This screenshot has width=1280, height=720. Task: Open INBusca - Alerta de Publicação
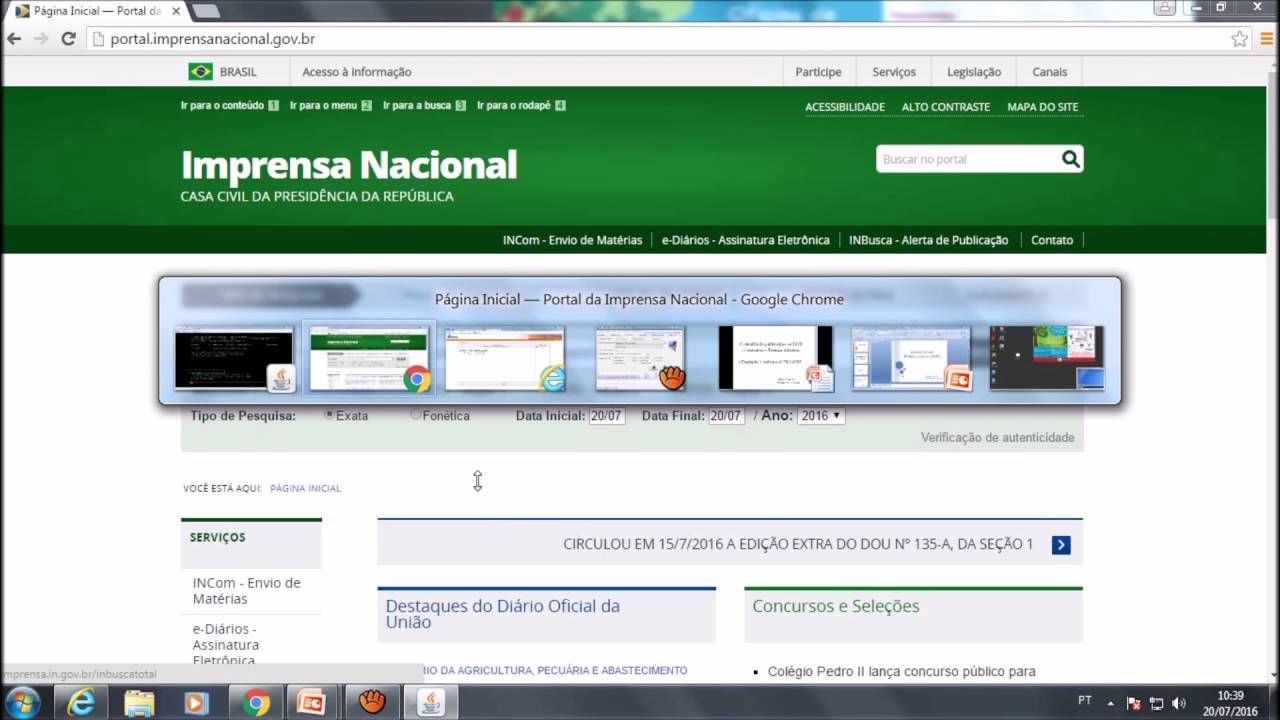coord(929,240)
